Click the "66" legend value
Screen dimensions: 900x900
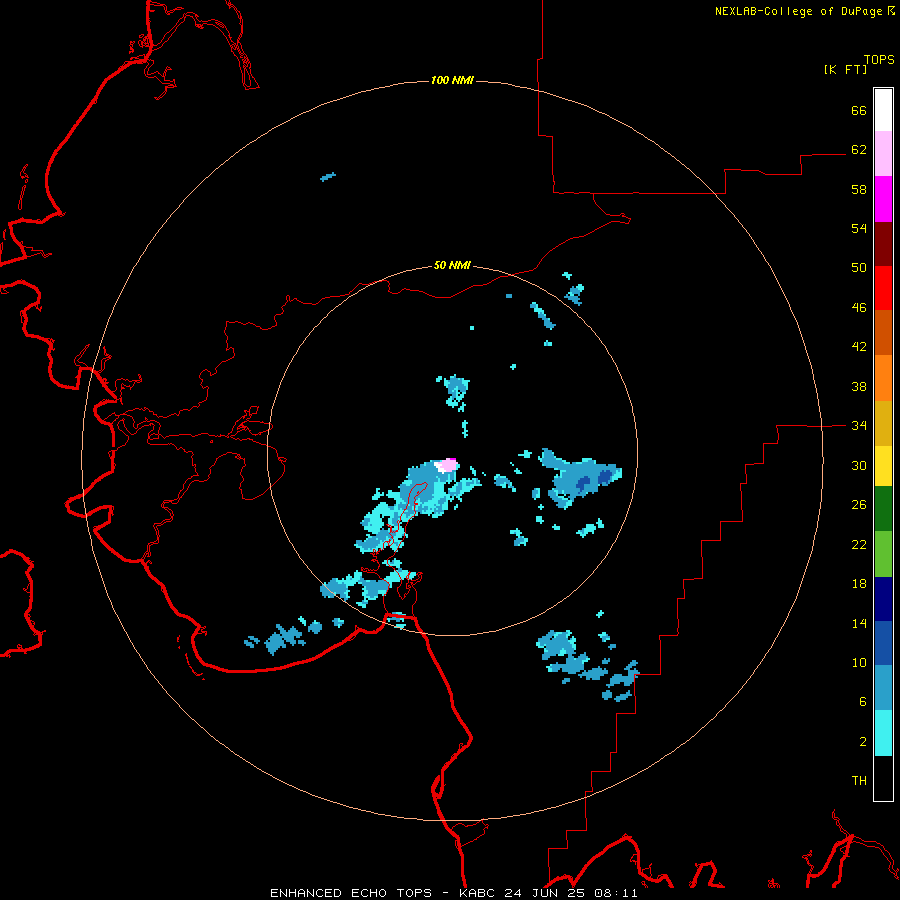coord(859,110)
